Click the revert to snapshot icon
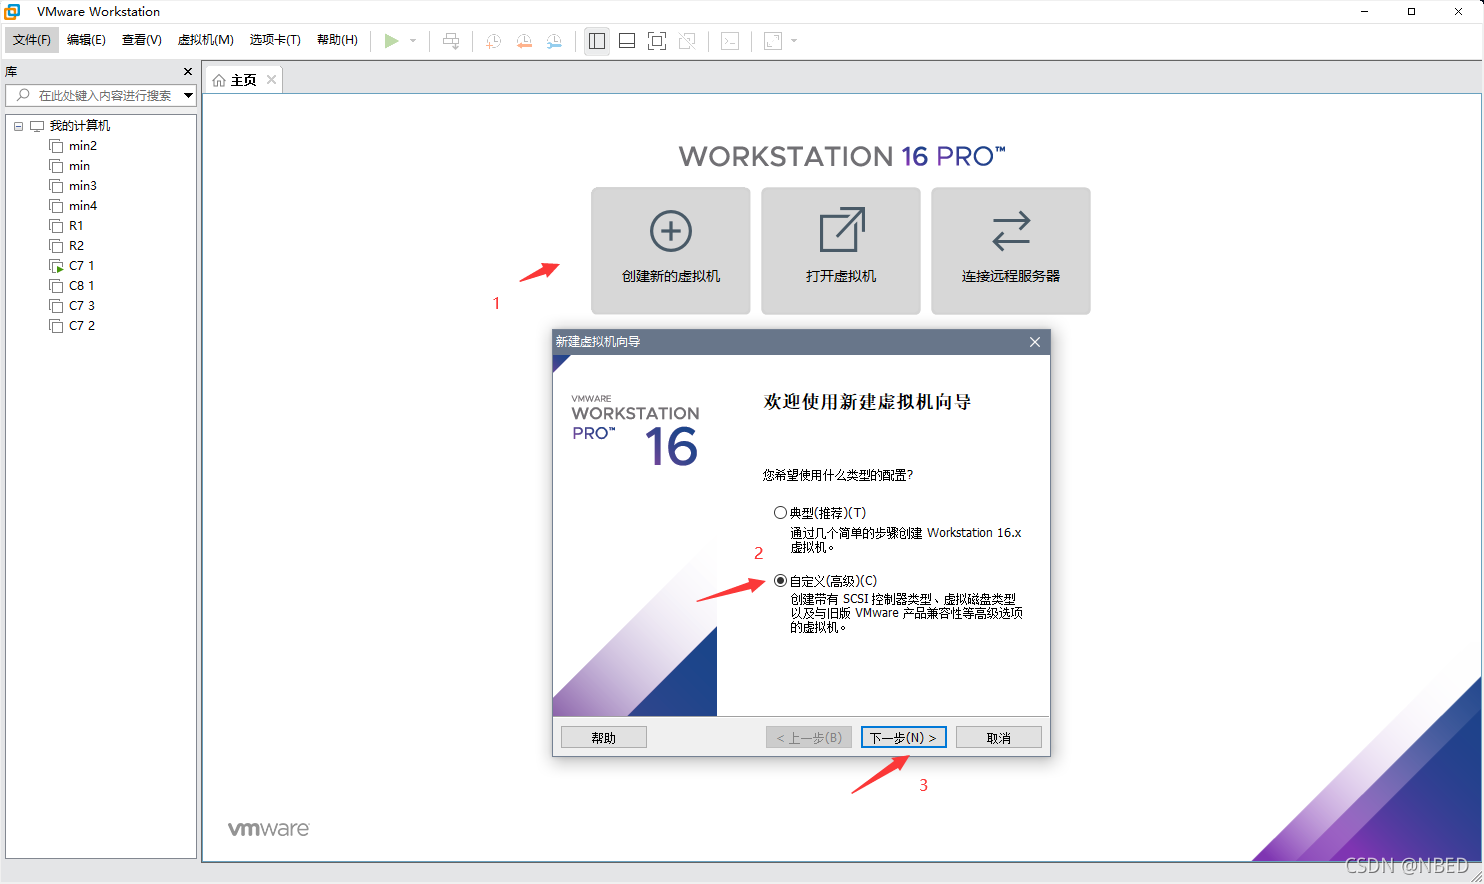Viewport: 1484px width, 884px height. pyautogui.click(x=523, y=41)
